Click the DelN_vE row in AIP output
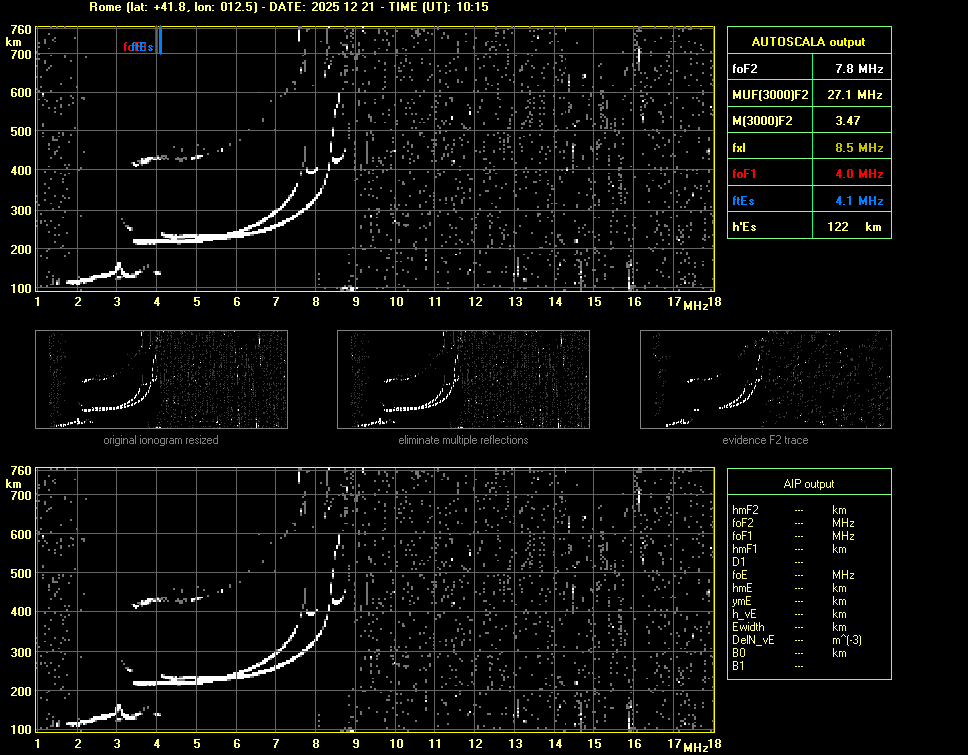968x755 pixels. pos(752,640)
